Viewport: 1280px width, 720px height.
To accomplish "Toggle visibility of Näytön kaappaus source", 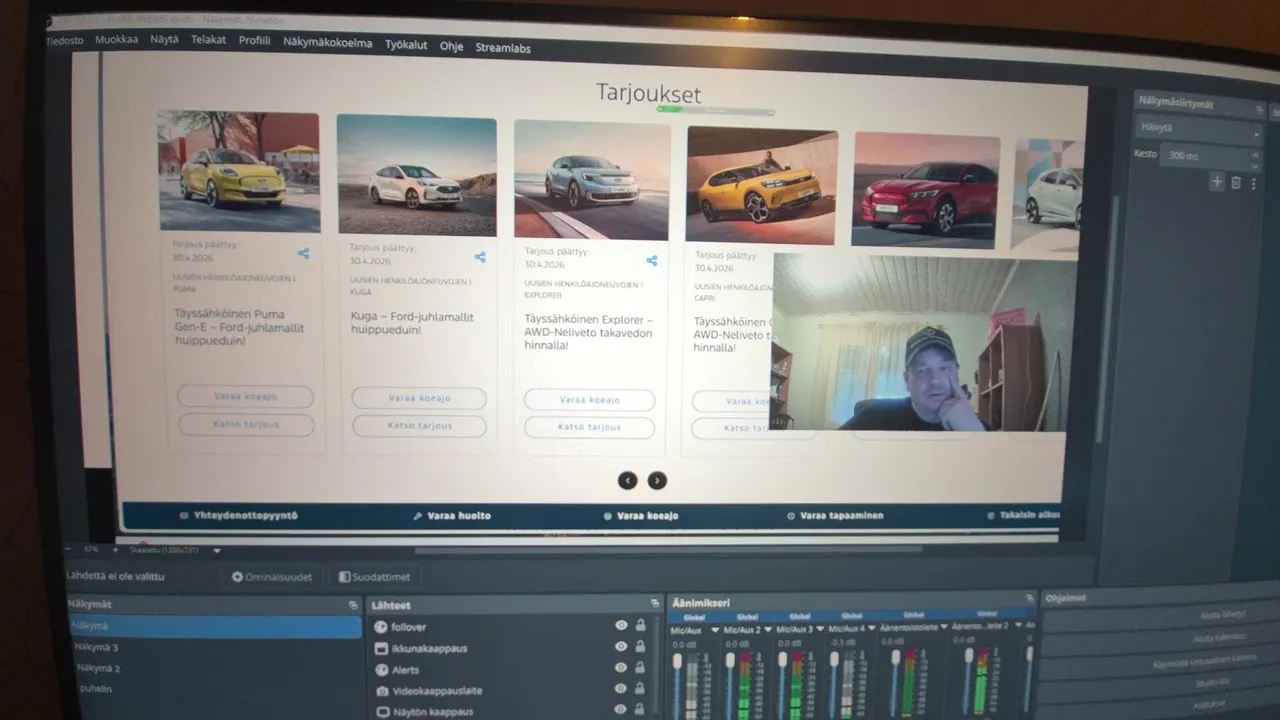I will click(621, 709).
